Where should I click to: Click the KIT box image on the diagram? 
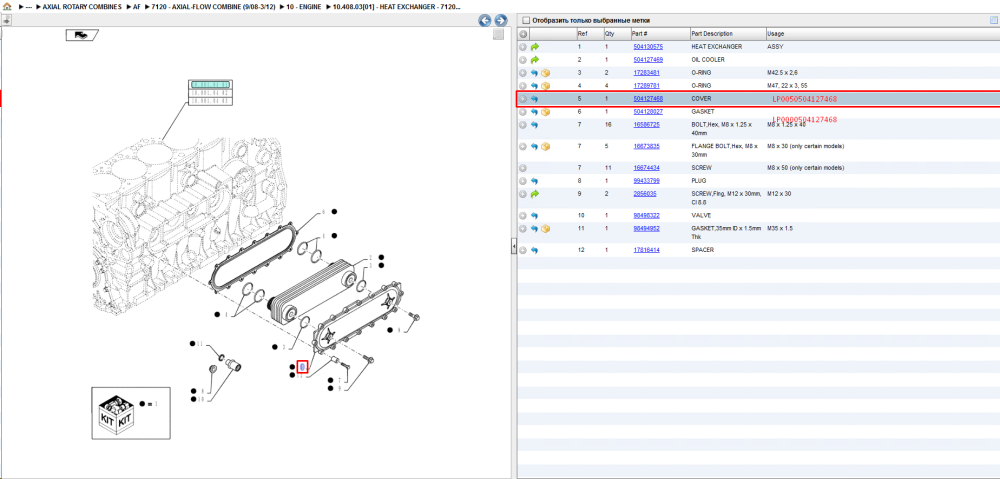click(116, 413)
